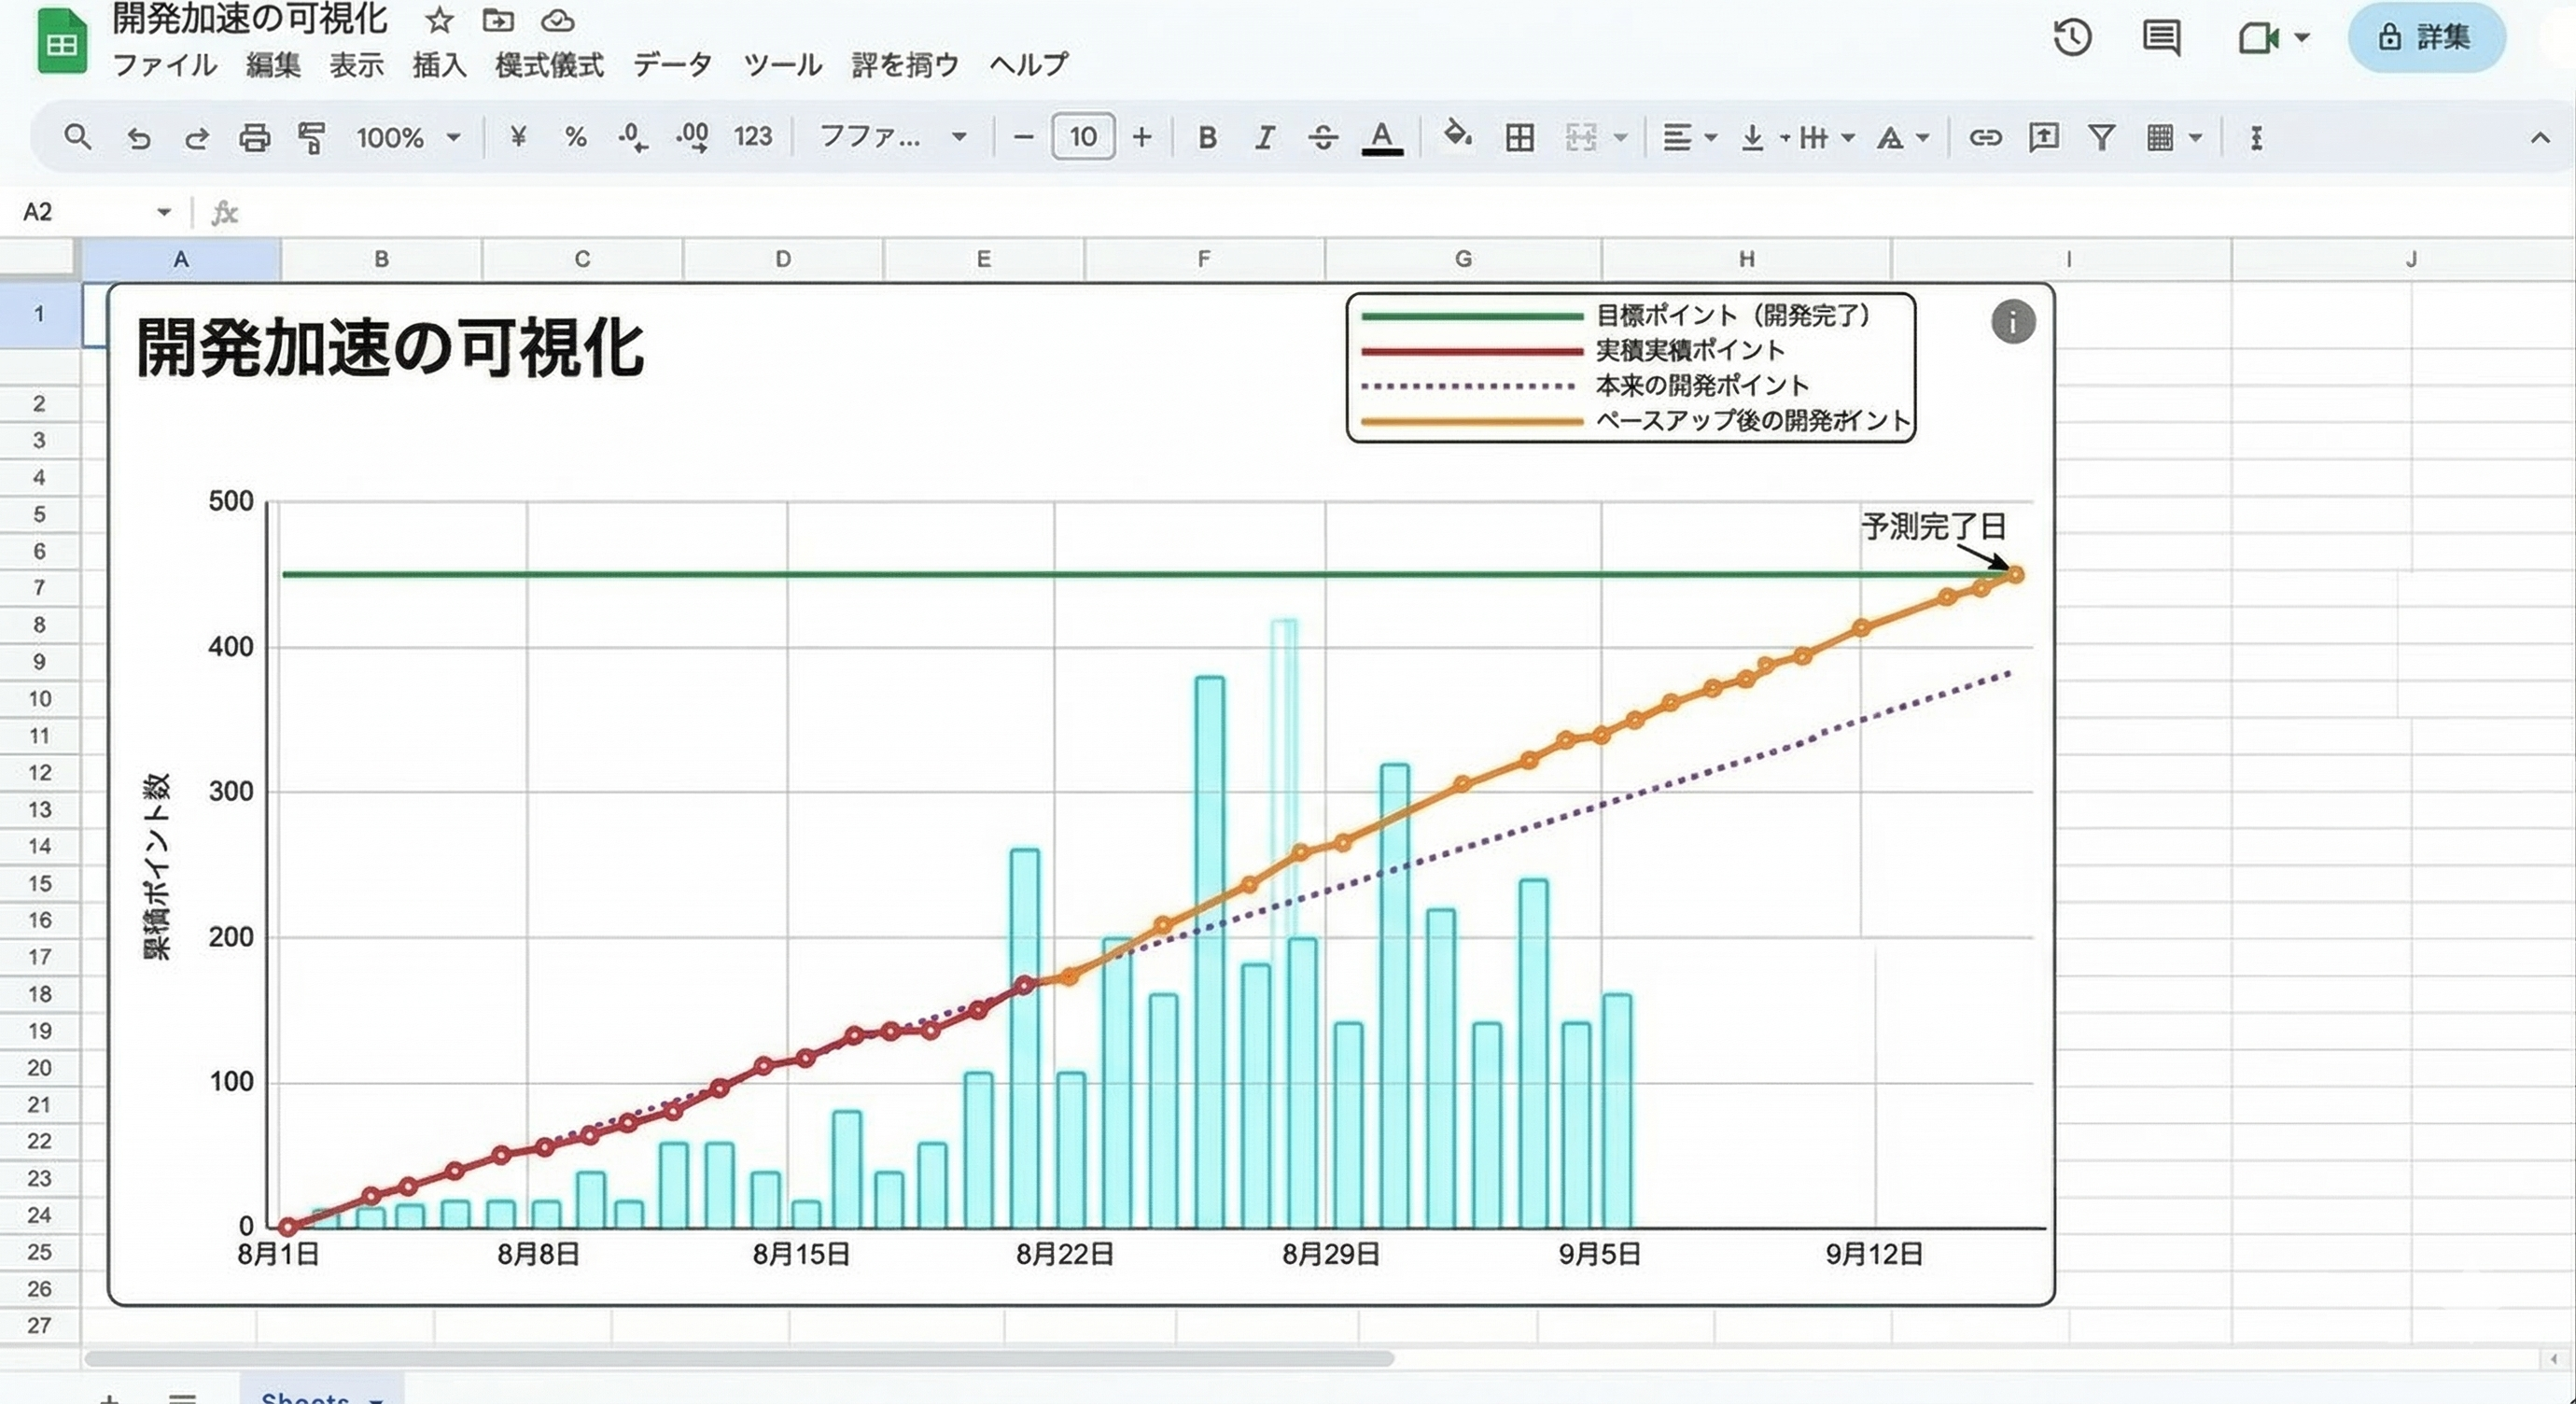2576x1404 pixels.
Task: Open the text color picker
Action: pos(1382,137)
